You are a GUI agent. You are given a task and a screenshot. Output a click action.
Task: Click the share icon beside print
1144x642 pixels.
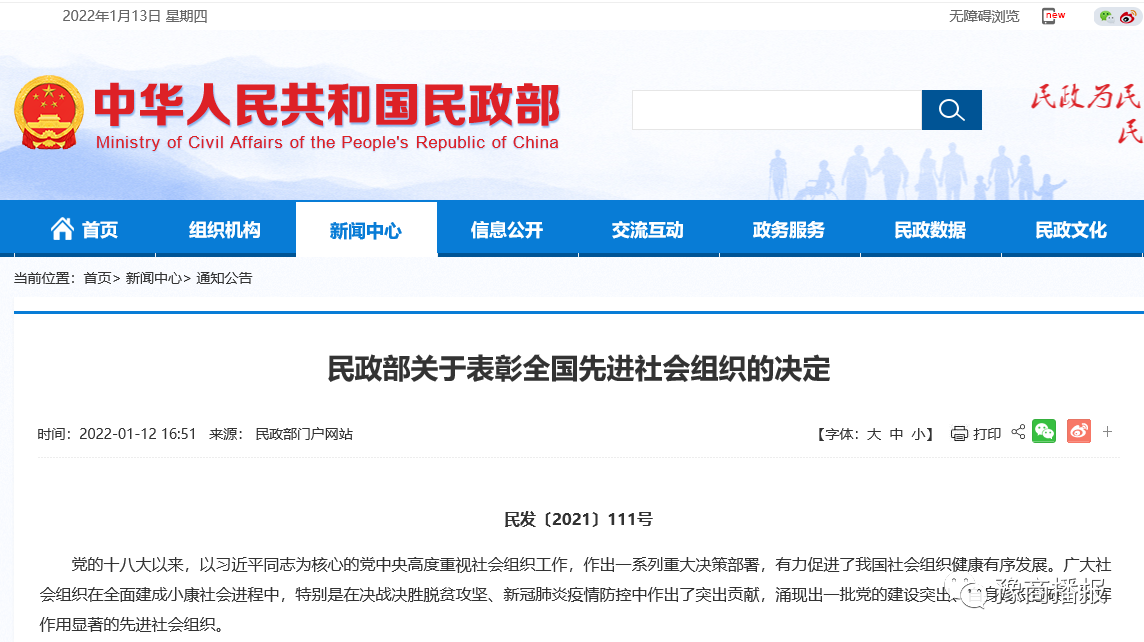[1018, 432]
